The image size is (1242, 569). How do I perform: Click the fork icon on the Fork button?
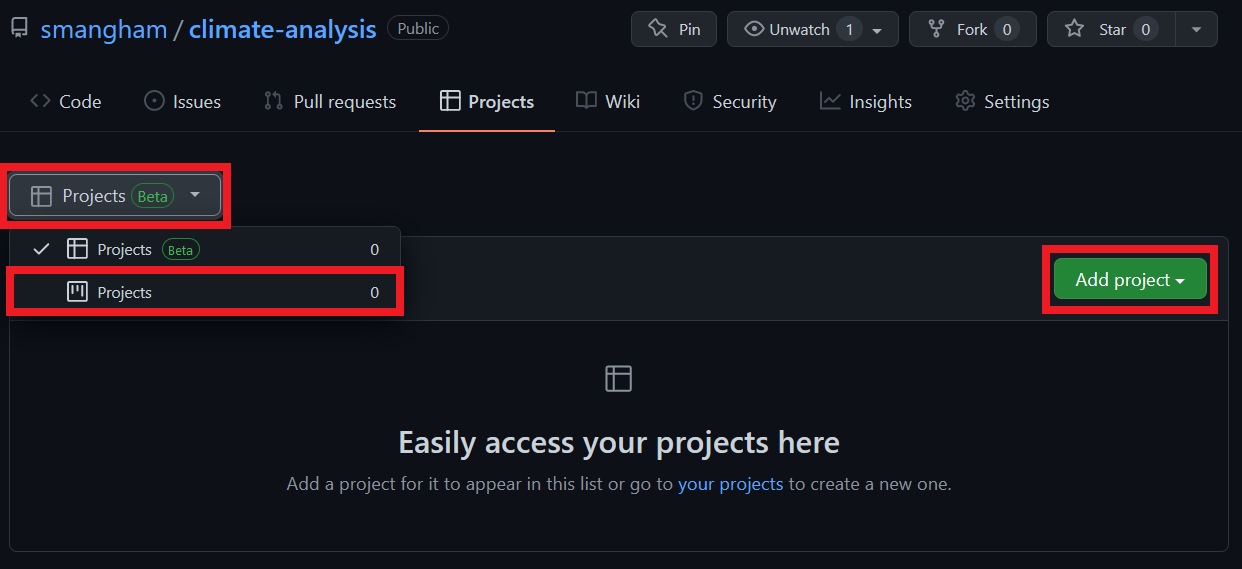[x=936, y=29]
